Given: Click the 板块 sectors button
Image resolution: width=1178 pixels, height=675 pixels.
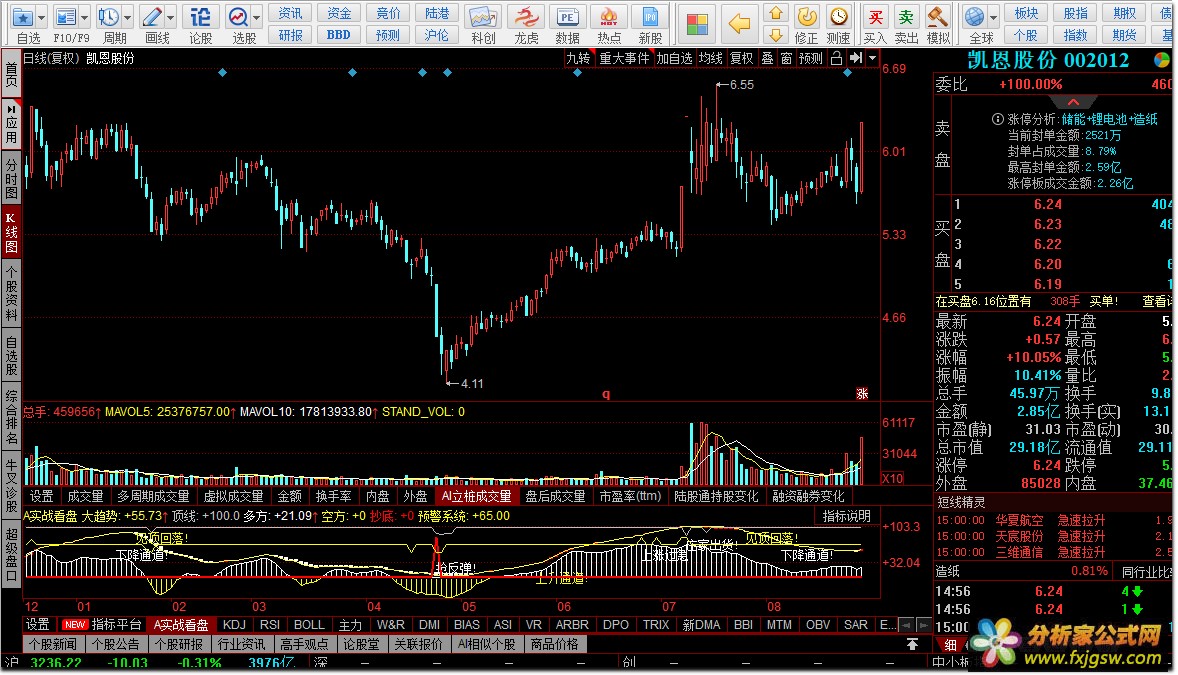Looking at the screenshot, I should (1026, 14).
